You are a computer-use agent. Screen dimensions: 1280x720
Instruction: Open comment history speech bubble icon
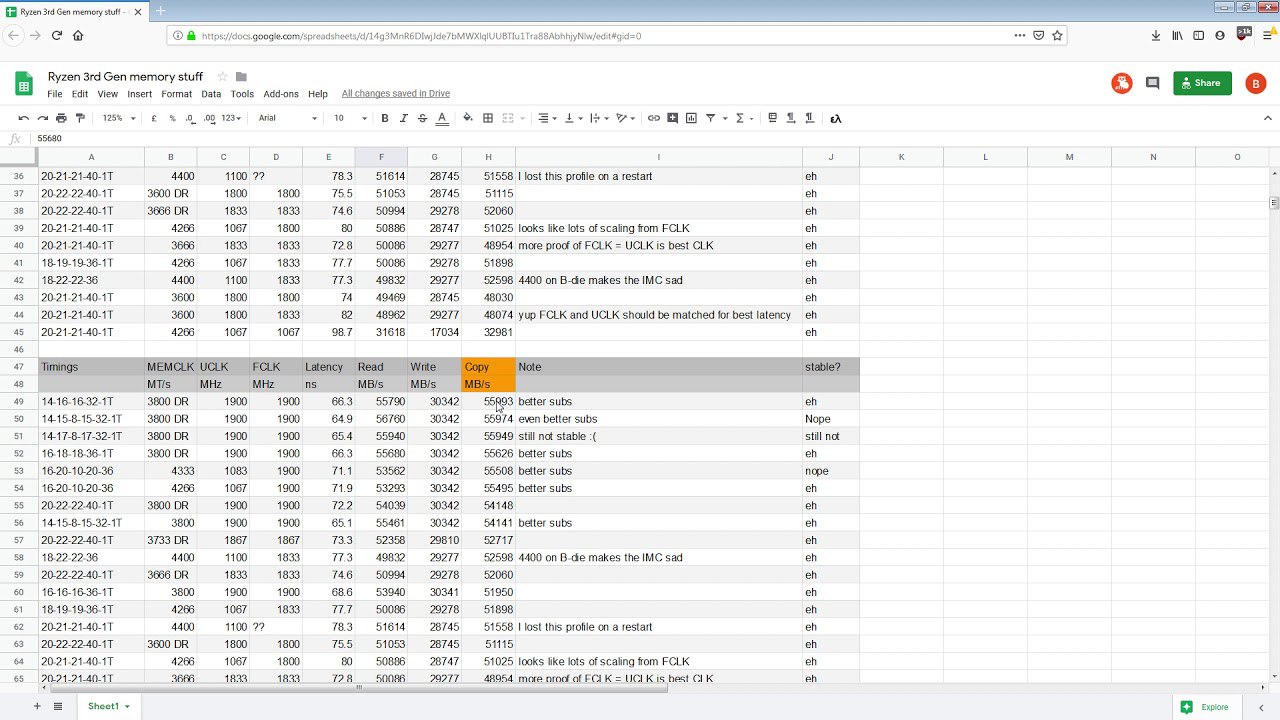click(1152, 83)
